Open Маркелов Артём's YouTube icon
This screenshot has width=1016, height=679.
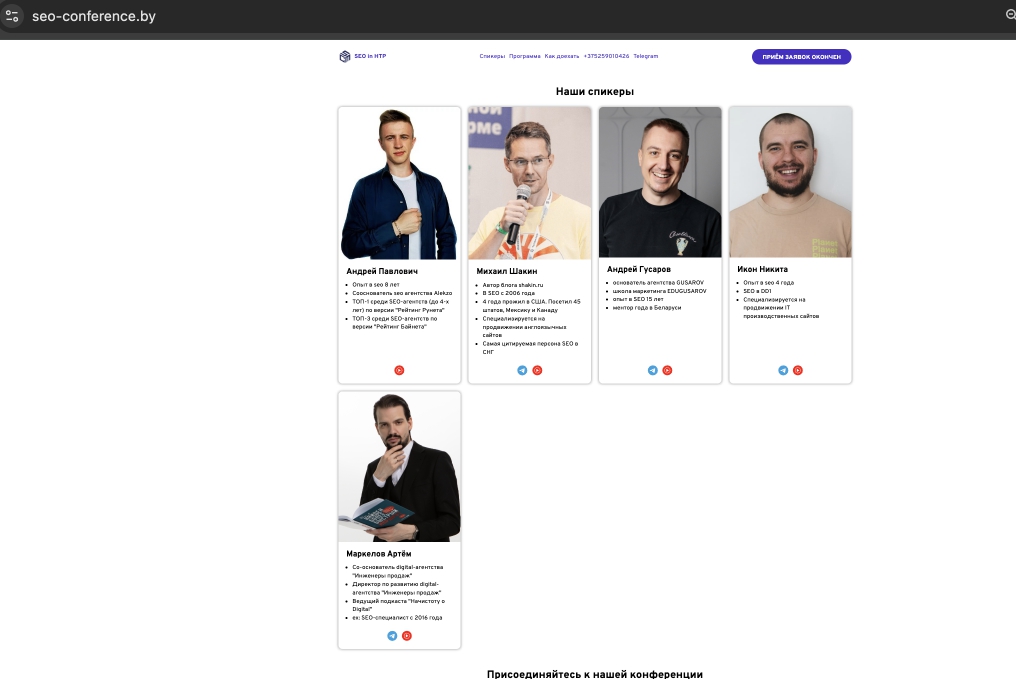[x=407, y=636]
